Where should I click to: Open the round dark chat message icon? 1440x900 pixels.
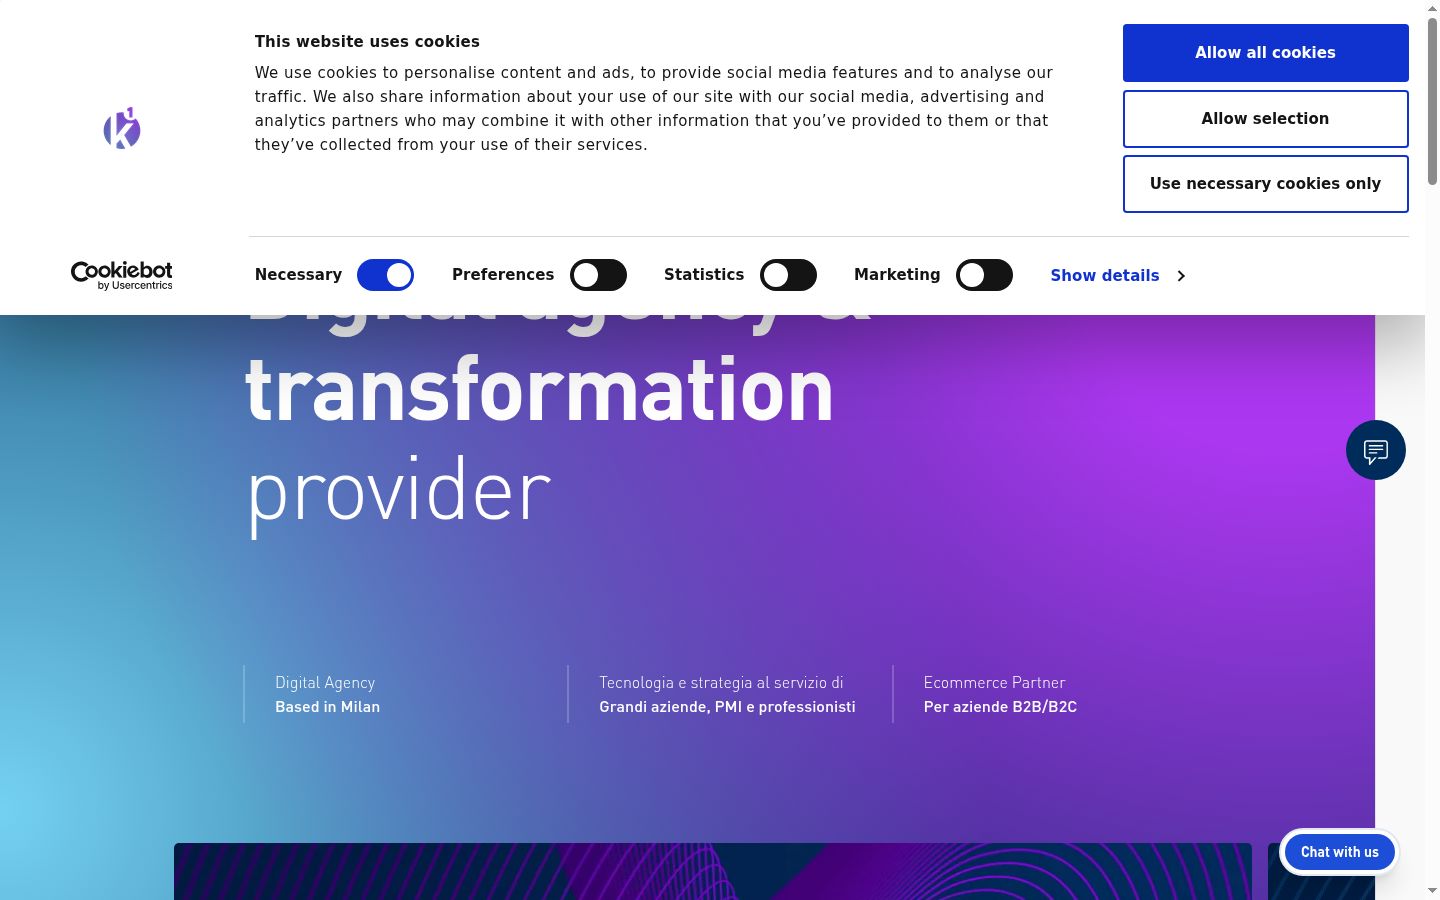(x=1375, y=450)
